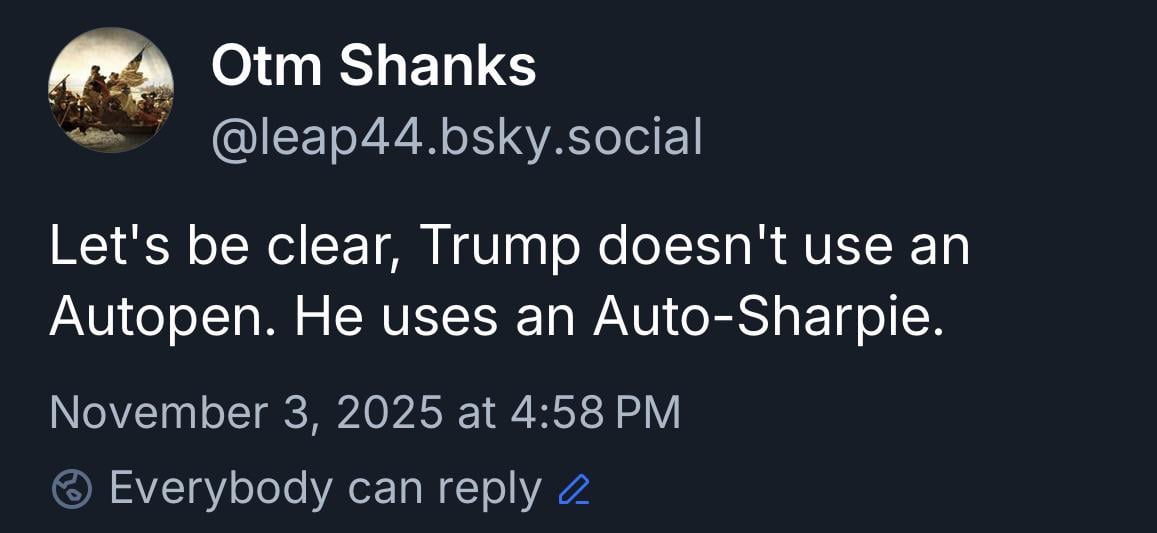Click the word "clear," in the post
The height and width of the screenshot is (533, 1157).
tap(335, 247)
